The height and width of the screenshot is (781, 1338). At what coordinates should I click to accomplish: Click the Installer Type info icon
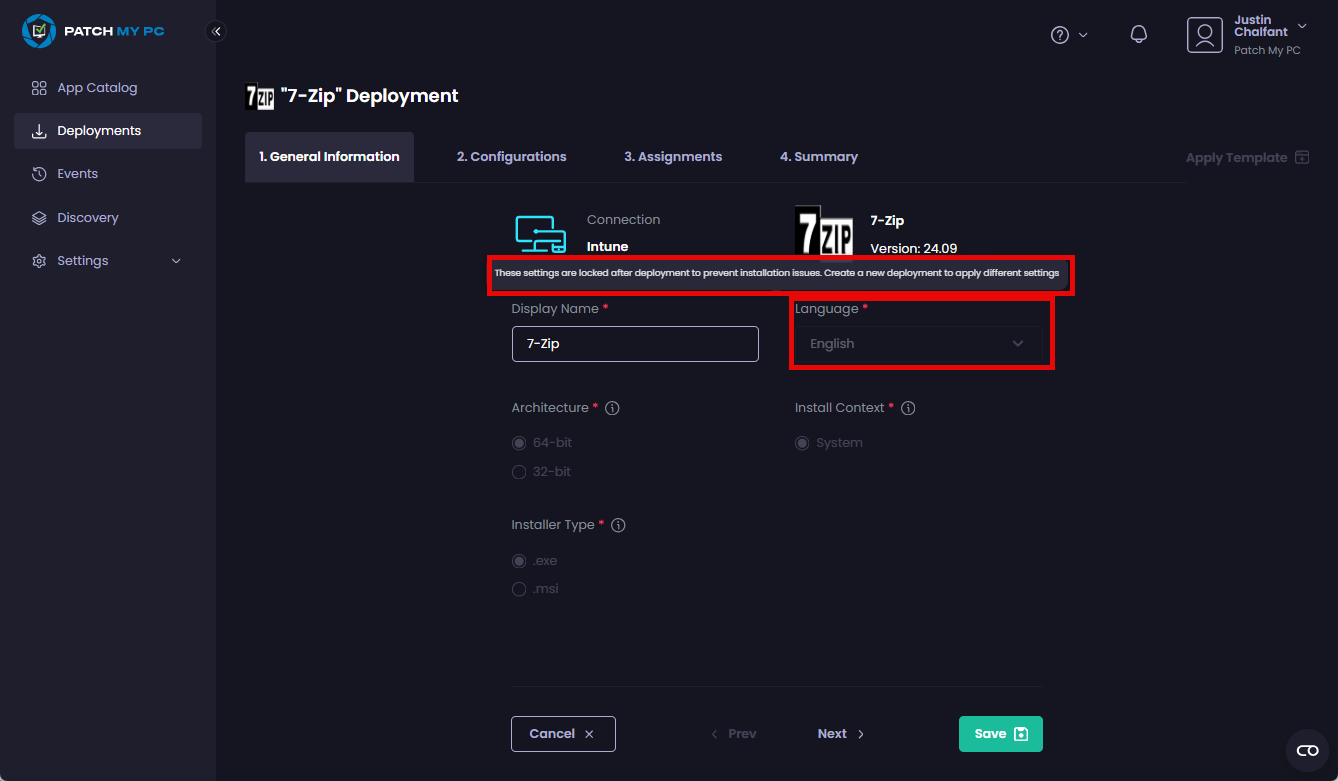pos(618,525)
